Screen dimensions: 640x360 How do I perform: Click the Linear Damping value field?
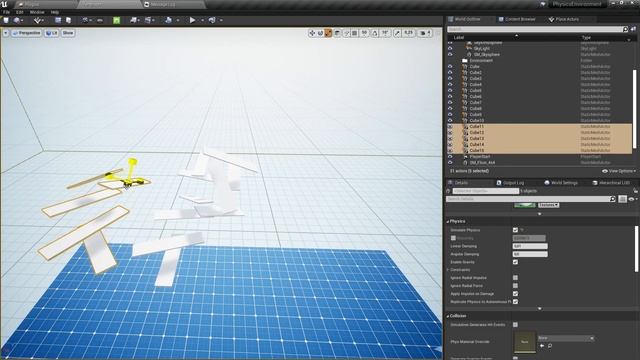click(530, 246)
